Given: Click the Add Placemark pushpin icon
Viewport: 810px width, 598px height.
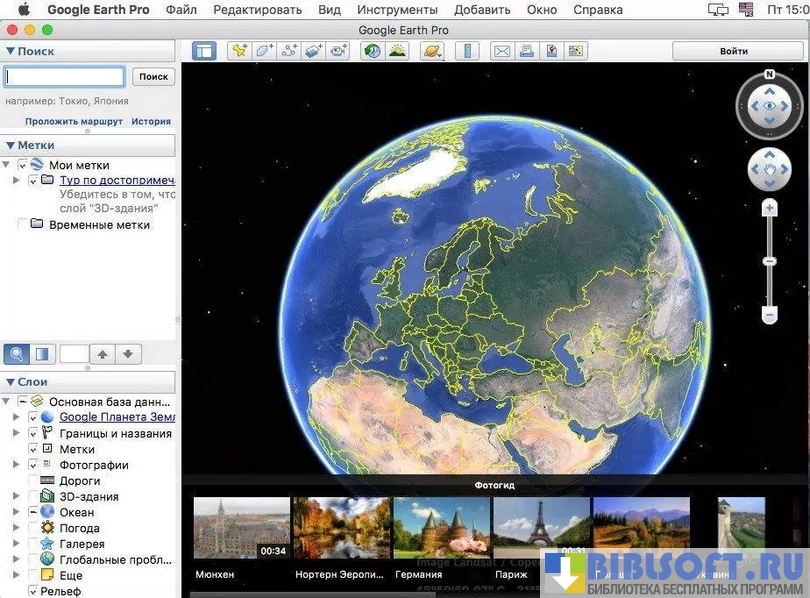Looking at the screenshot, I should [x=239, y=51].
